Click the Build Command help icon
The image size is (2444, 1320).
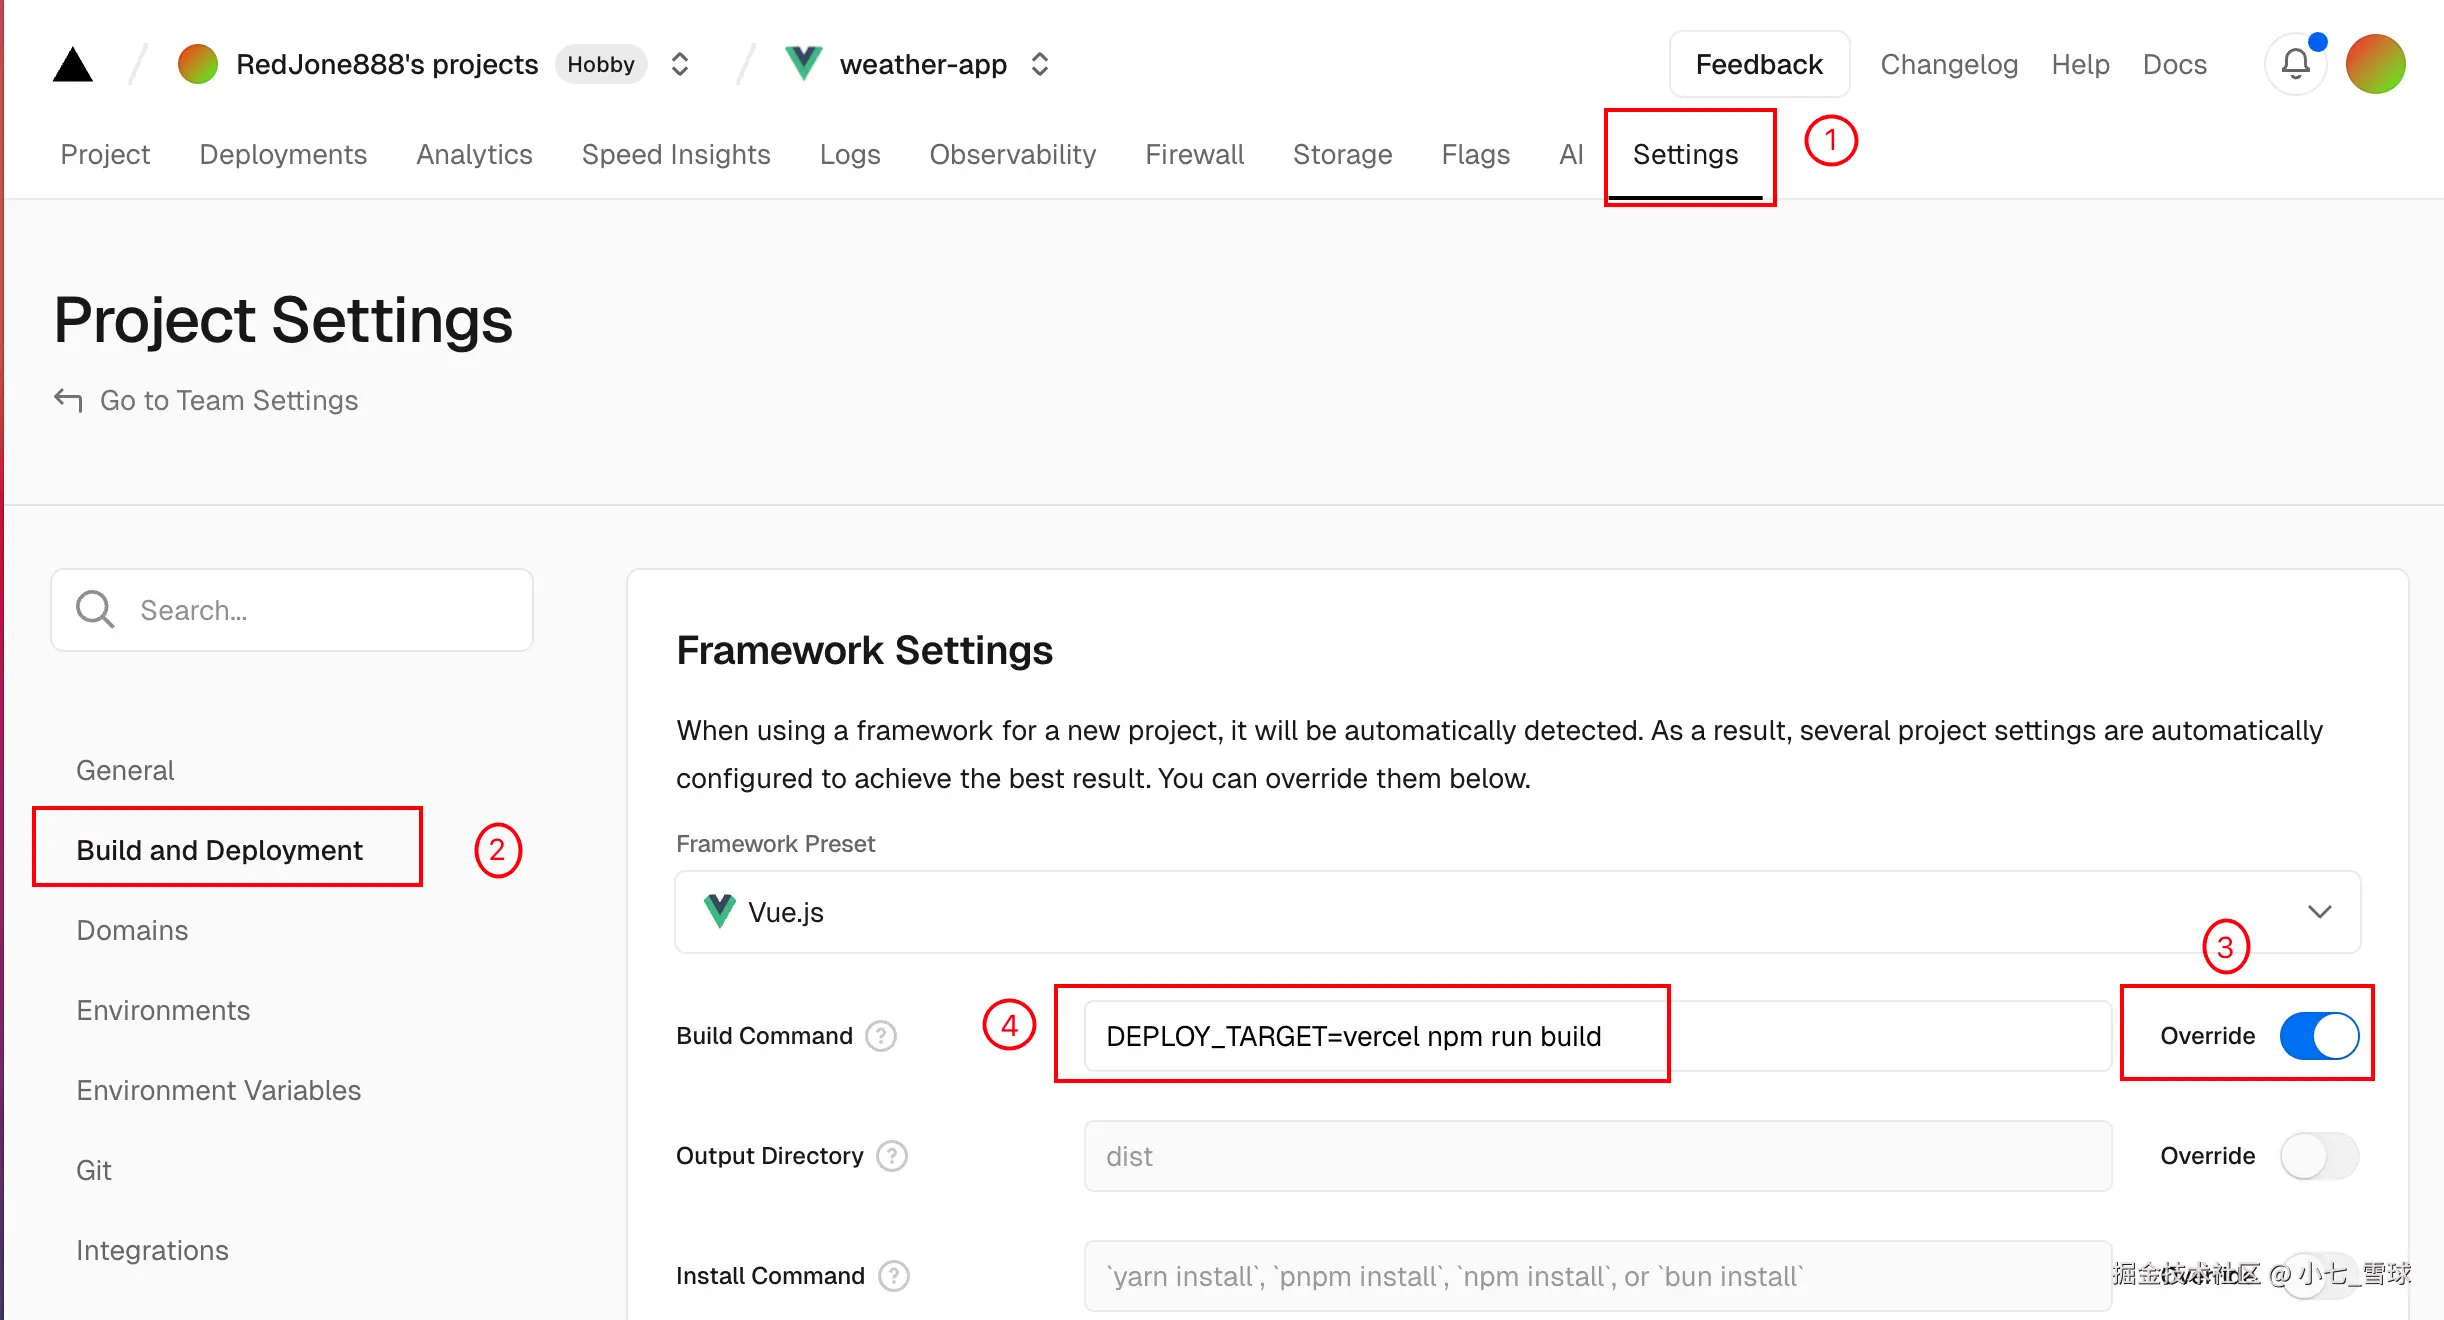pyautogui.click(x=881, y=1036)
